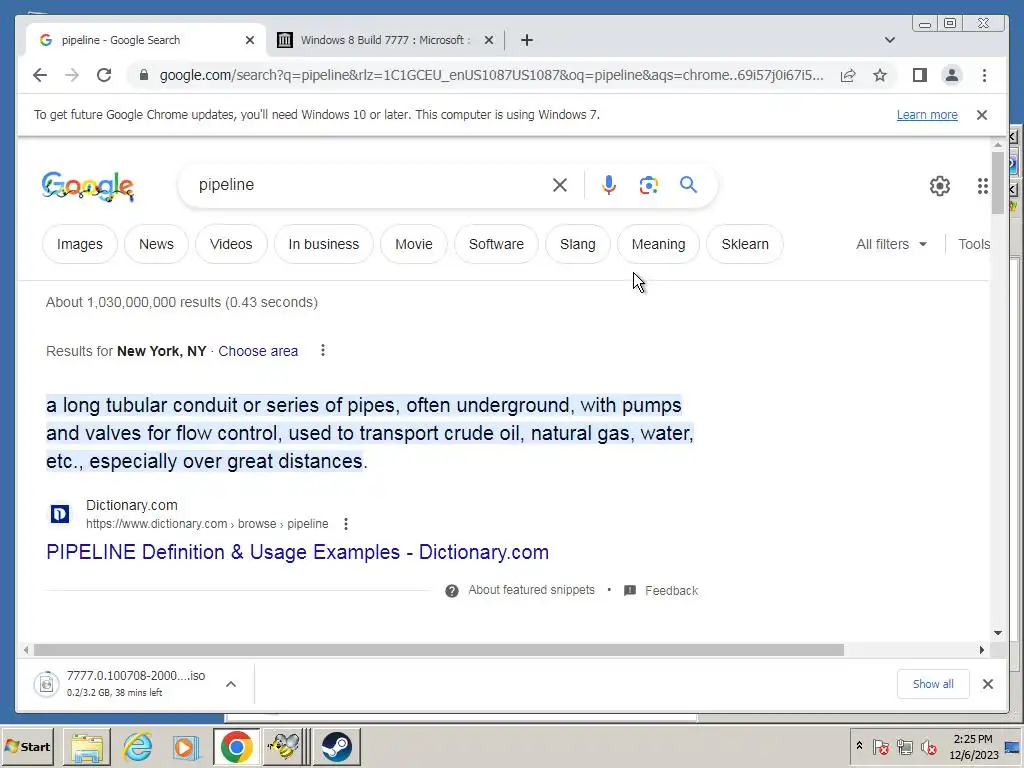Click the Google logo
This screenshot has height=768, width=1024.
coord(88,186)
